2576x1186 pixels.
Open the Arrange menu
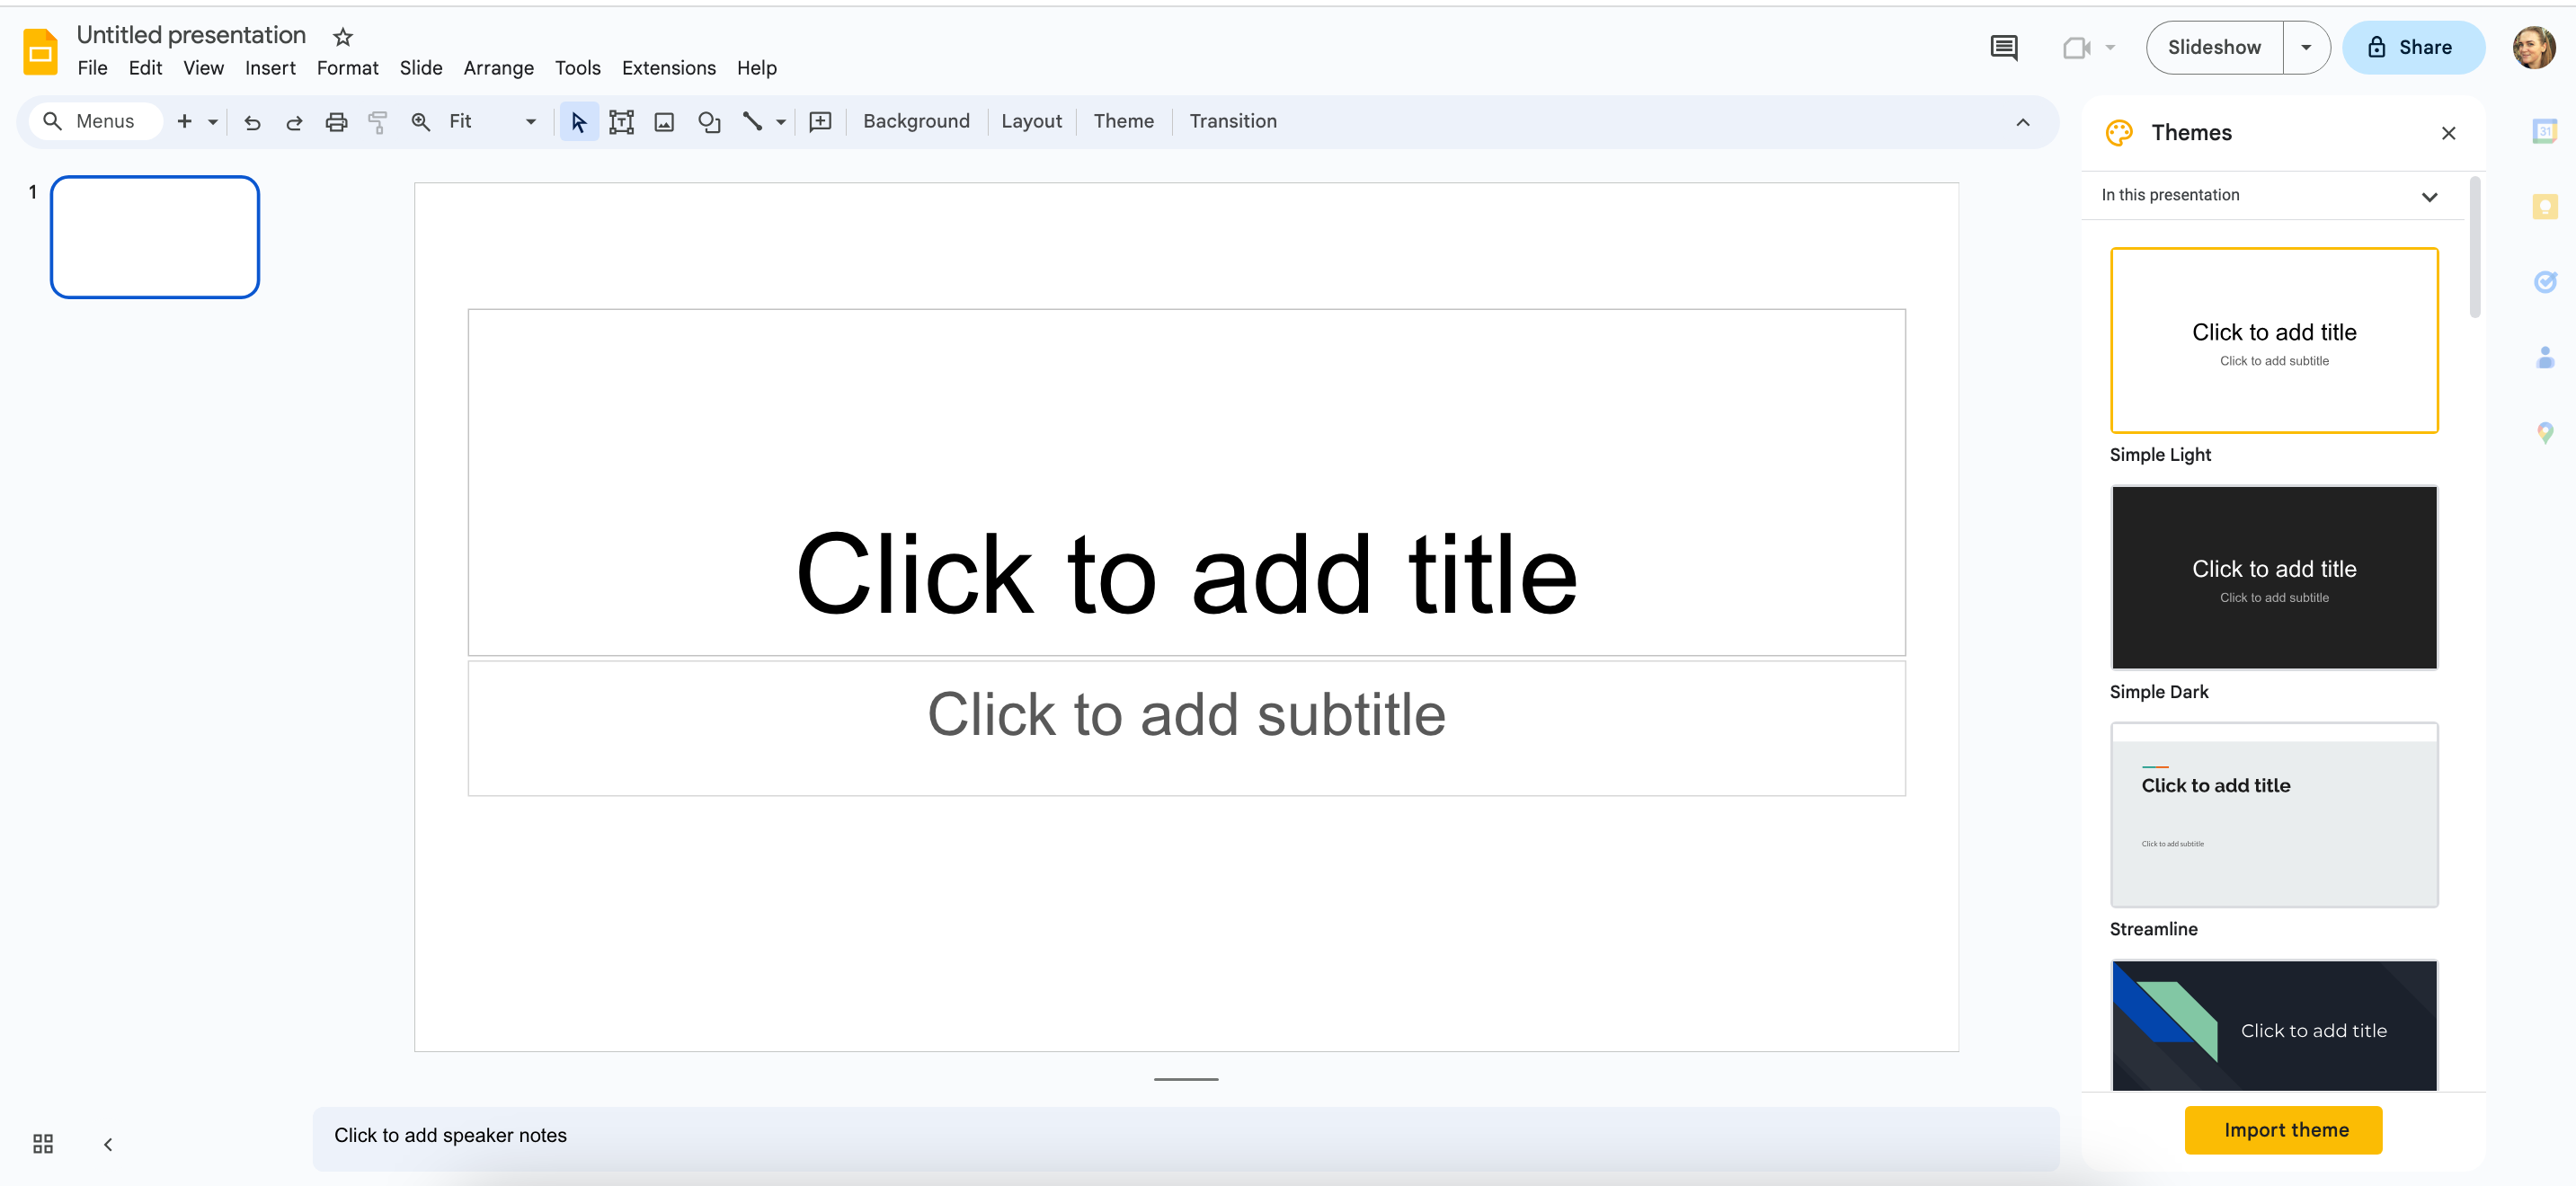click(x=496, y=67)
